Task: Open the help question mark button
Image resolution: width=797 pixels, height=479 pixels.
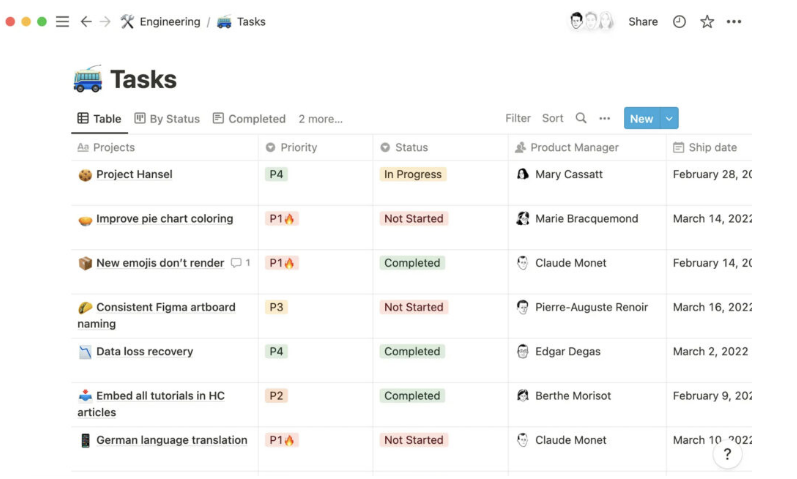Action: [727, 454]
